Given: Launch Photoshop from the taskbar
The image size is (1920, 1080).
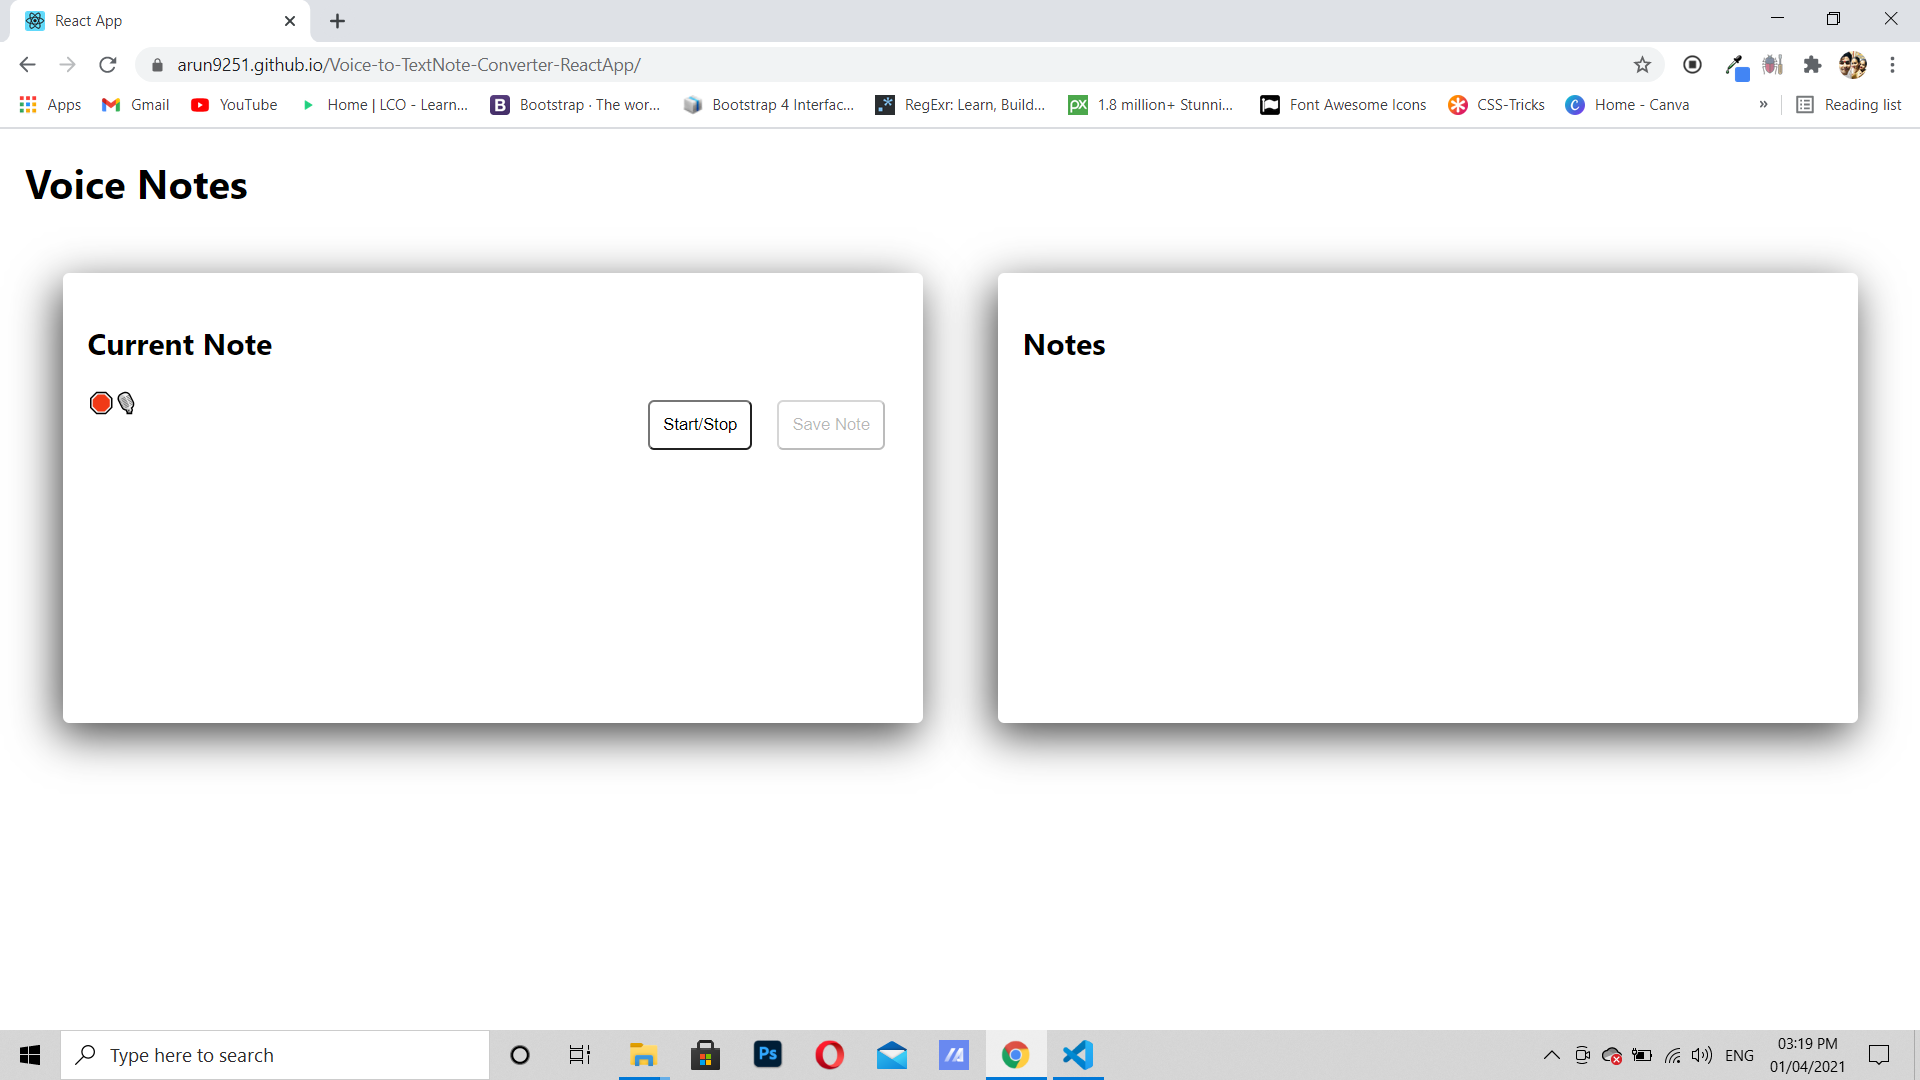Looking at the screenshot, I should pos(767,1055).
